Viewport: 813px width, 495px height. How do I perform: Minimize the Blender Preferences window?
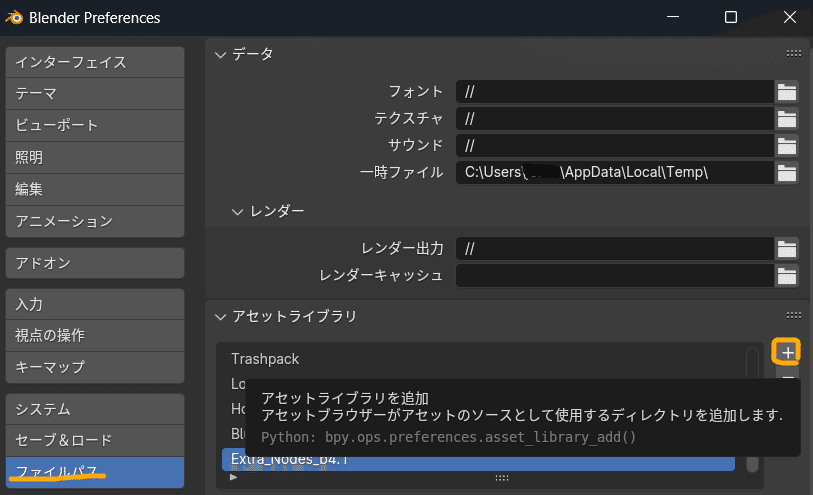673,17
